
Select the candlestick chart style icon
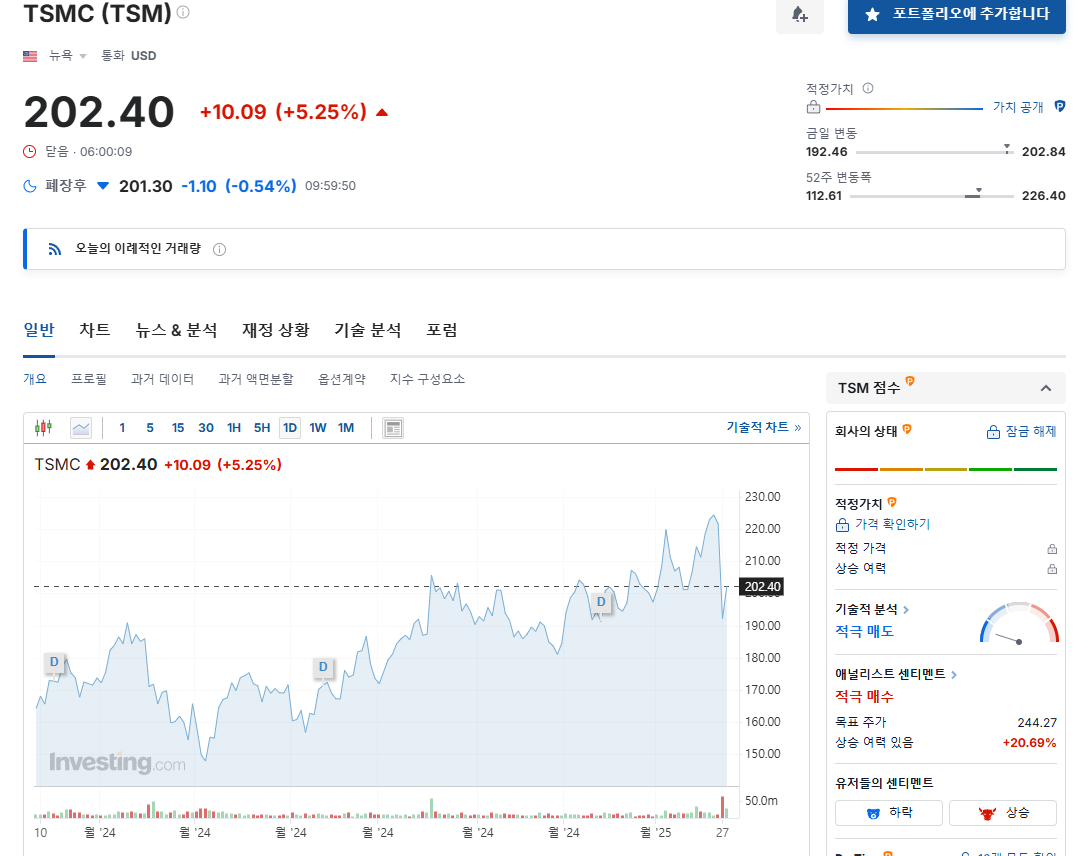pyautogui.click(x=41, y=427)
